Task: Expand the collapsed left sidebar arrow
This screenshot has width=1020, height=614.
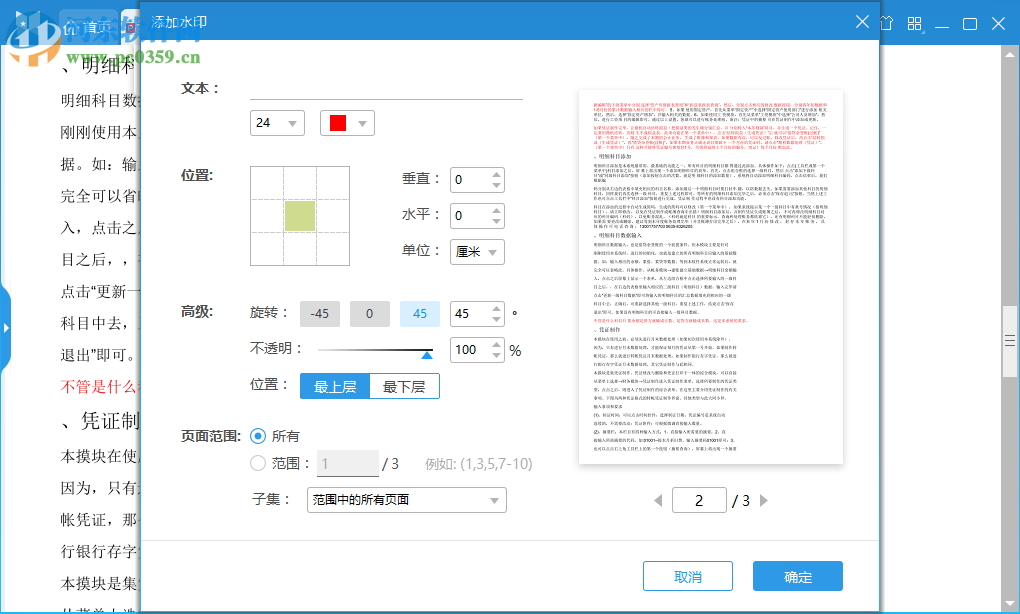Action: tap(7, 330)
